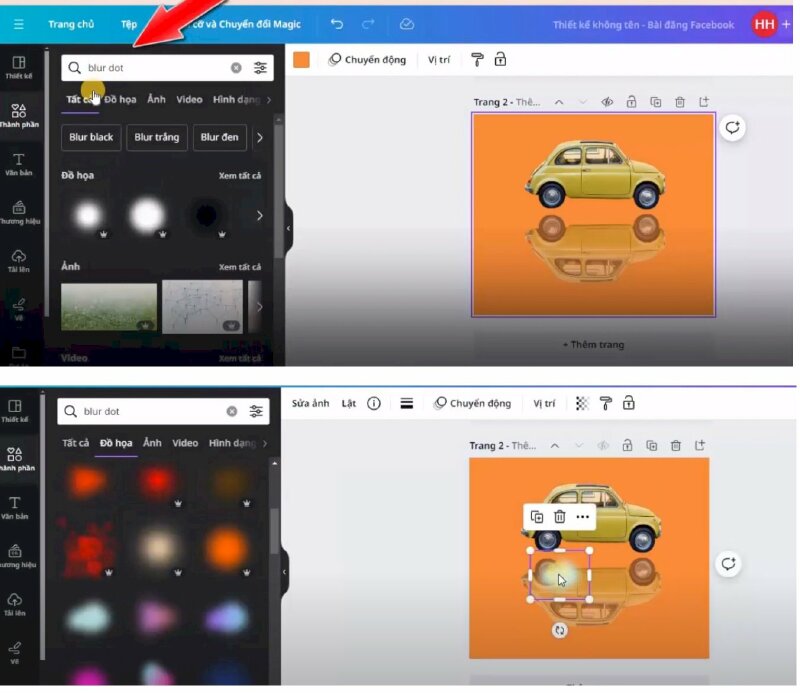Open the orange color swatch in the toolbar

click(301, 60)
